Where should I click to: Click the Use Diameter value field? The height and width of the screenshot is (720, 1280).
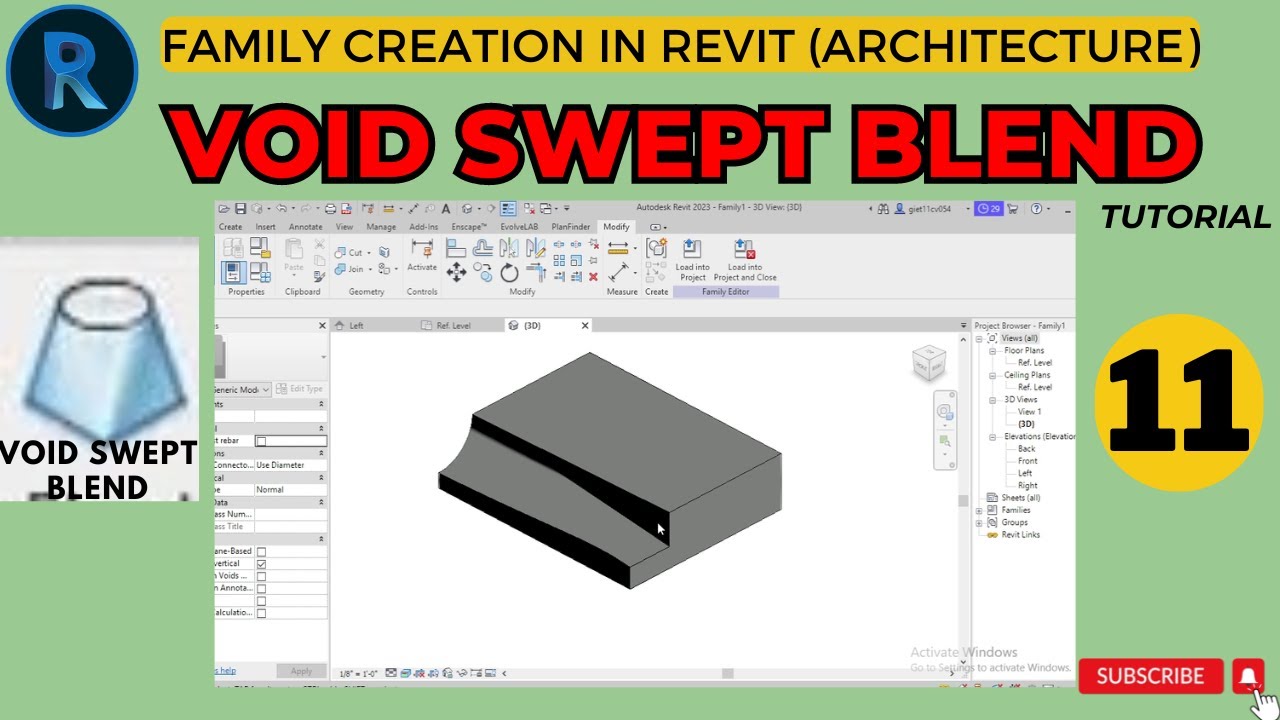290,465
